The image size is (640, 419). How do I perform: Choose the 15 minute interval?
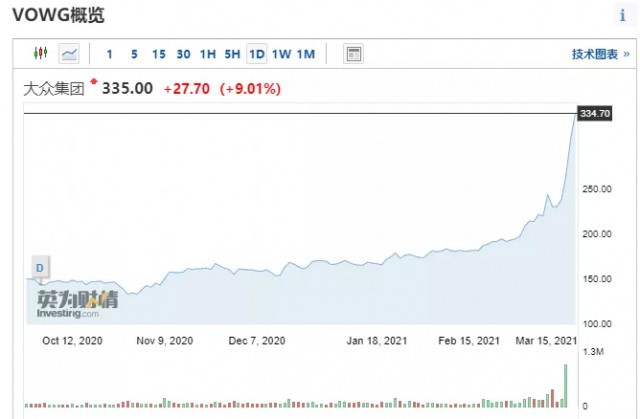[159, 54]
